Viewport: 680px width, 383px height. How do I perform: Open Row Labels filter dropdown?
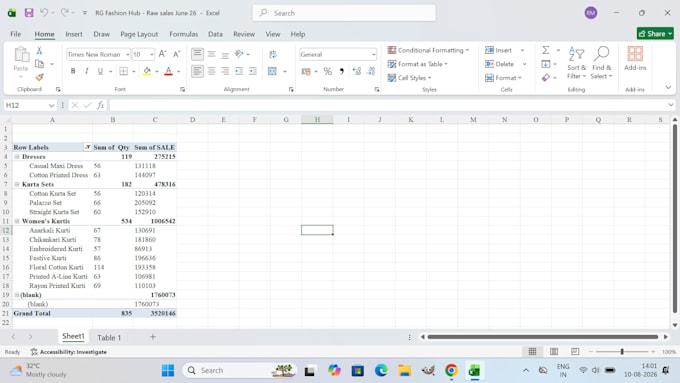coord(87,147)
